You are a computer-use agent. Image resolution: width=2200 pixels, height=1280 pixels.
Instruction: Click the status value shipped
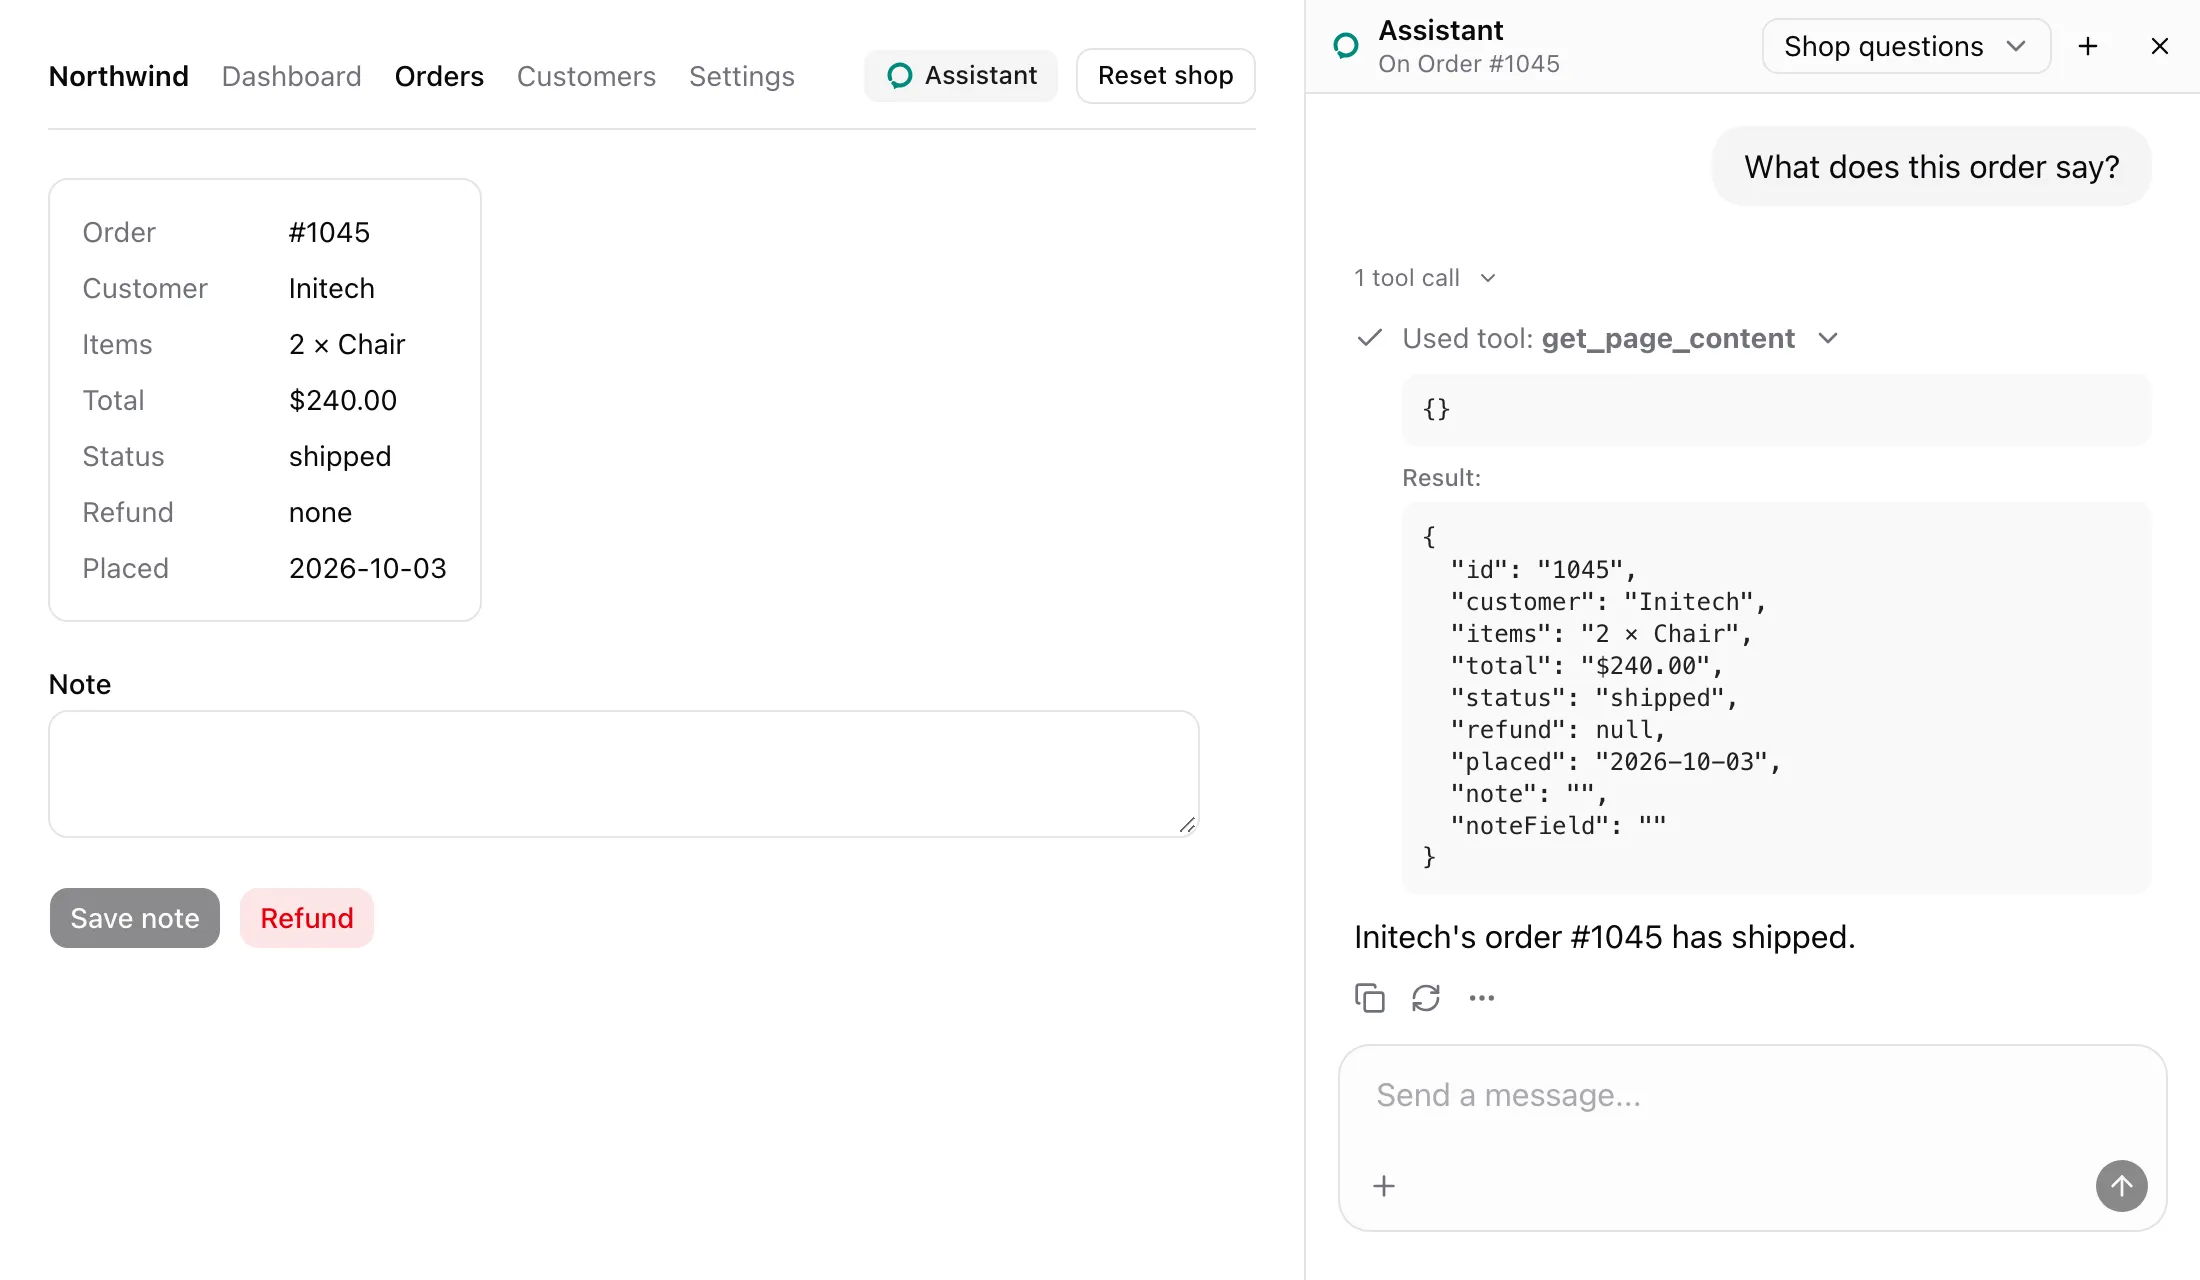click(x=339, y=457)
